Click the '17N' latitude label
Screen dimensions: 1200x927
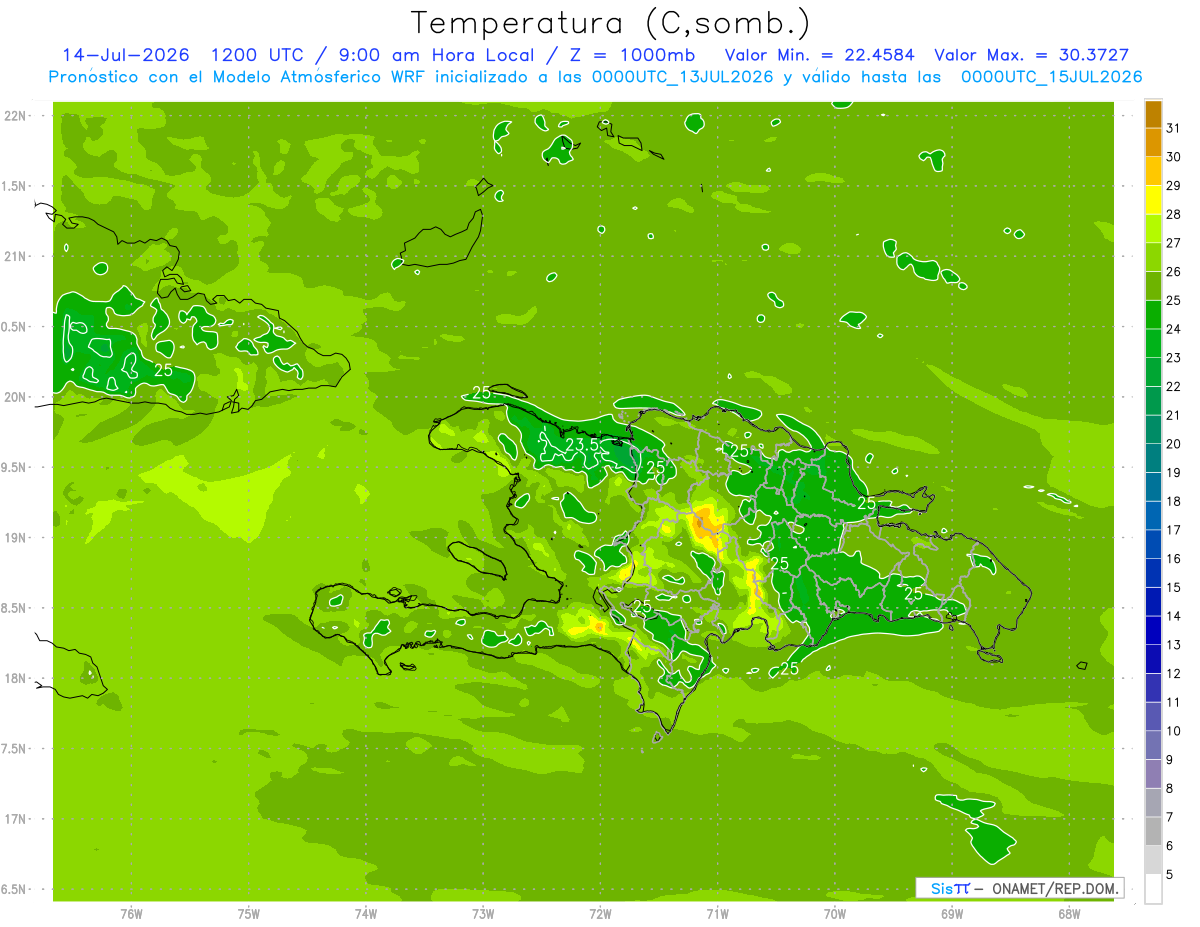pos(17,819)
